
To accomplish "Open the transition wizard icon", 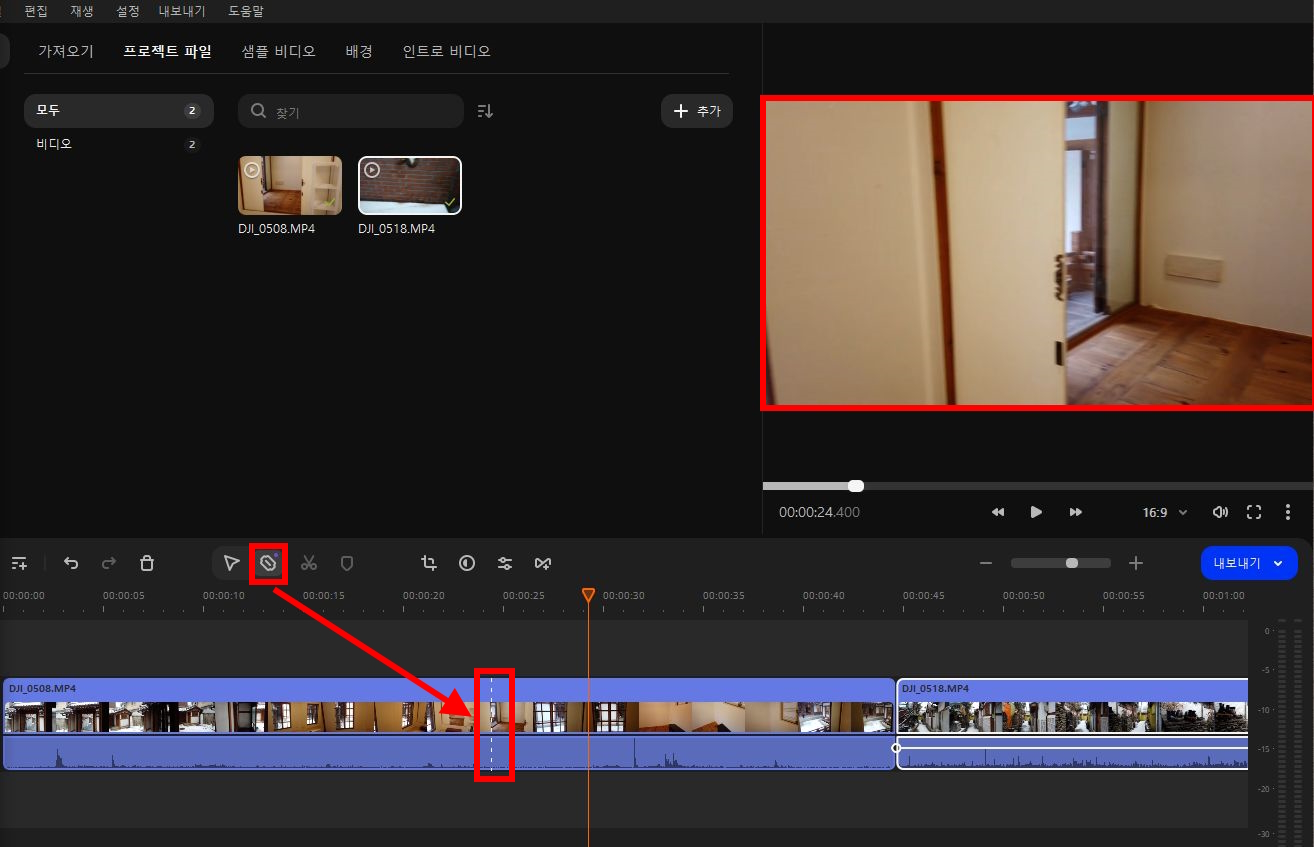I will 543,563.
